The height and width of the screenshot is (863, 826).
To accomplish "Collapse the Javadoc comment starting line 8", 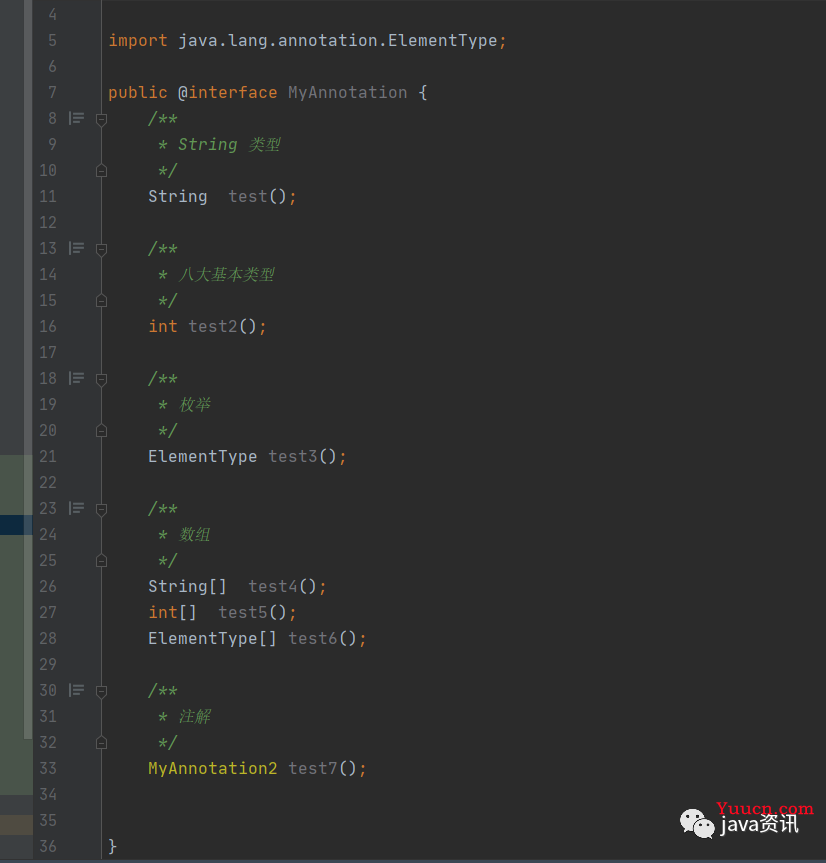I will [x=101, y=119].
